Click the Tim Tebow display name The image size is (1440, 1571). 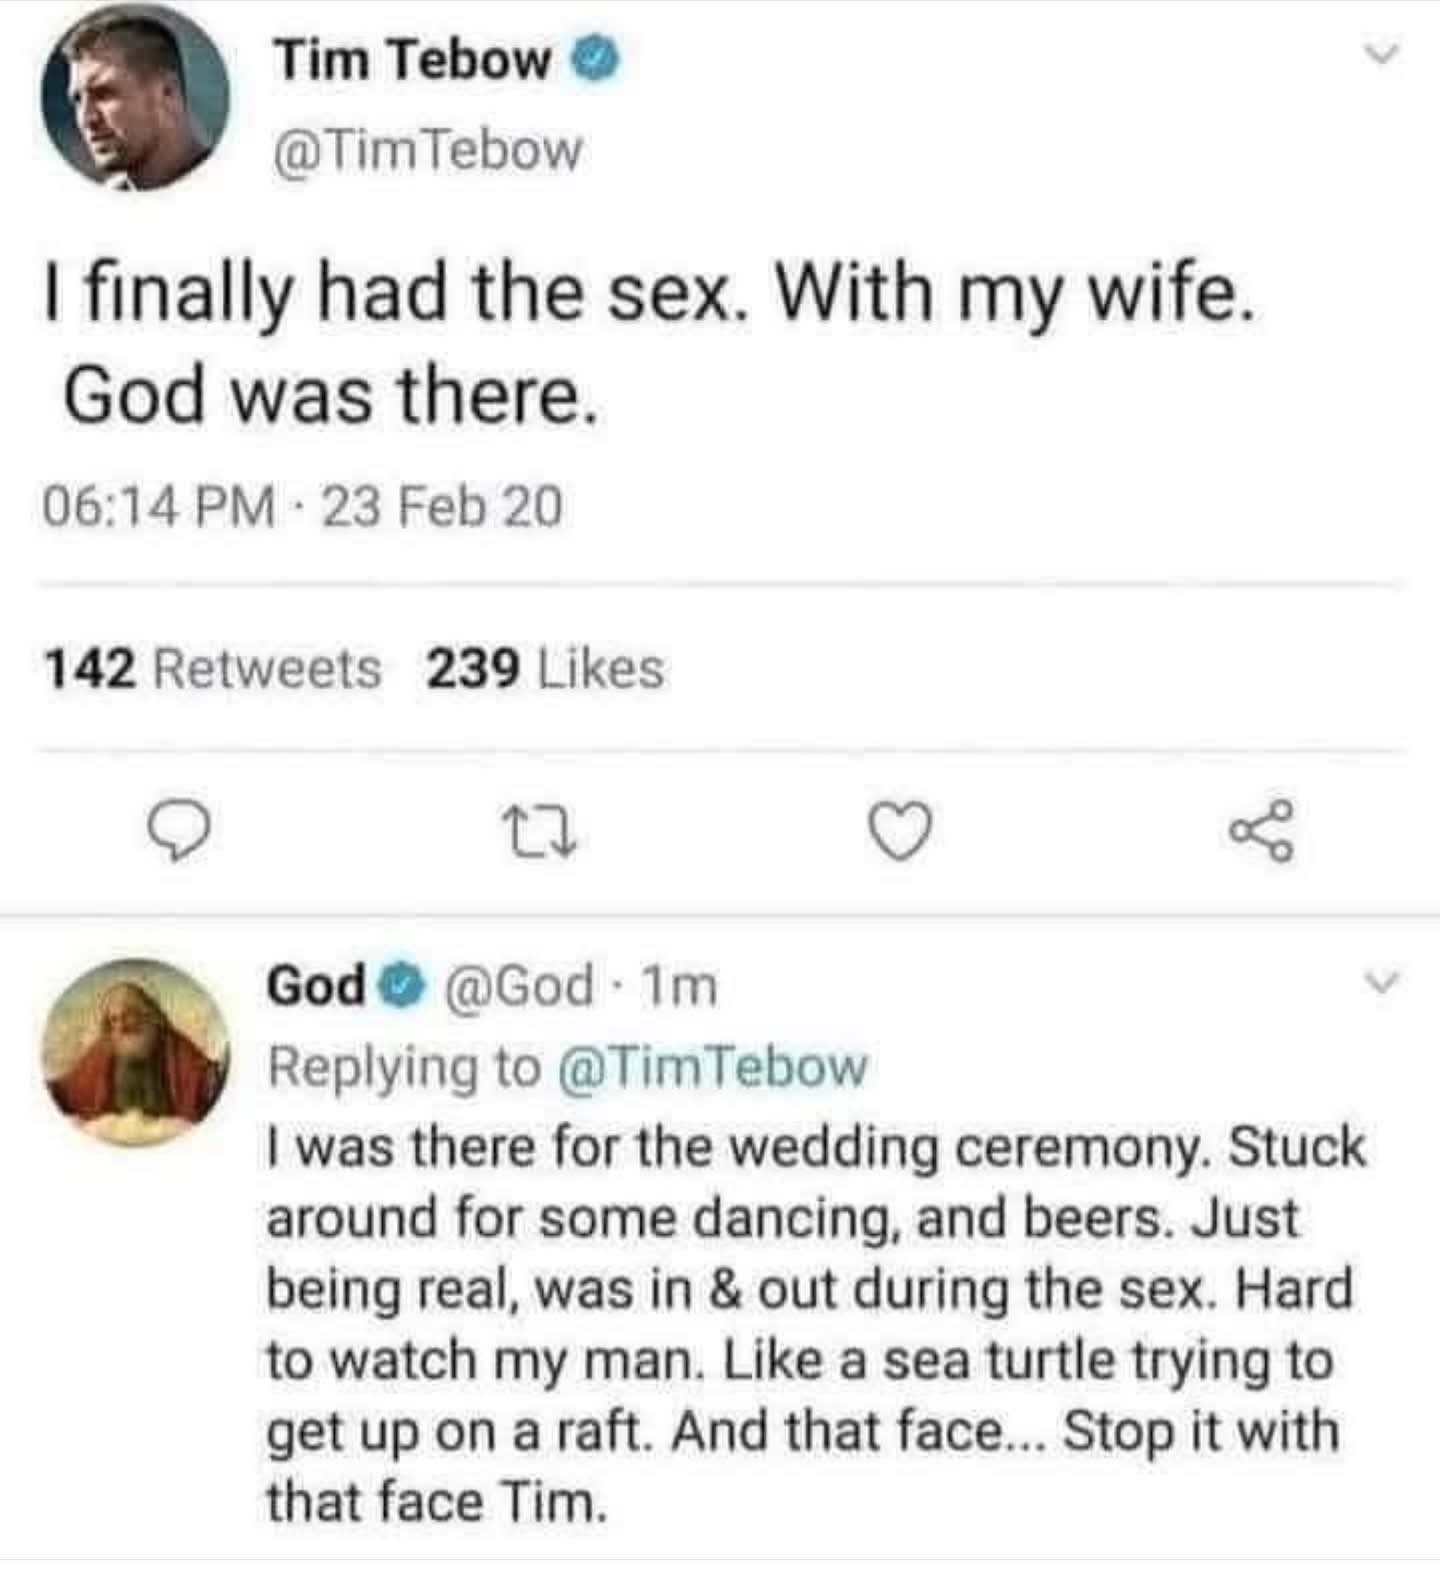(x=413, y=60)
